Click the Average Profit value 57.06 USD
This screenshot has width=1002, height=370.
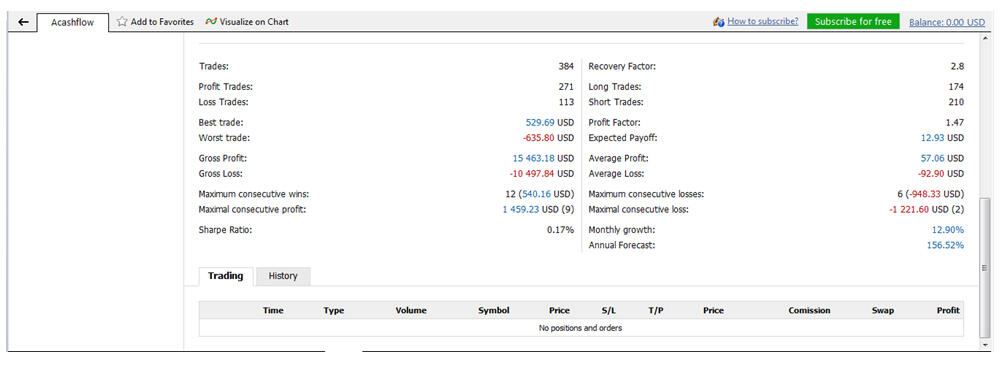coord(943,158)
